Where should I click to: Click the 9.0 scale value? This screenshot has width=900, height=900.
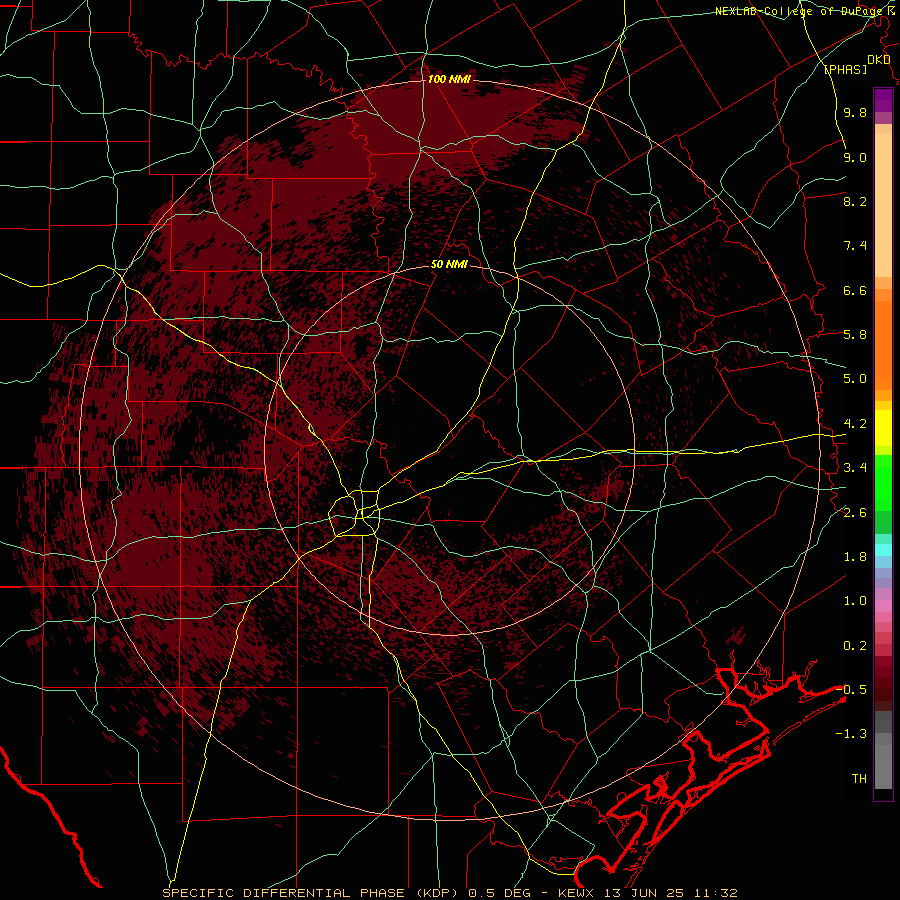855,157
